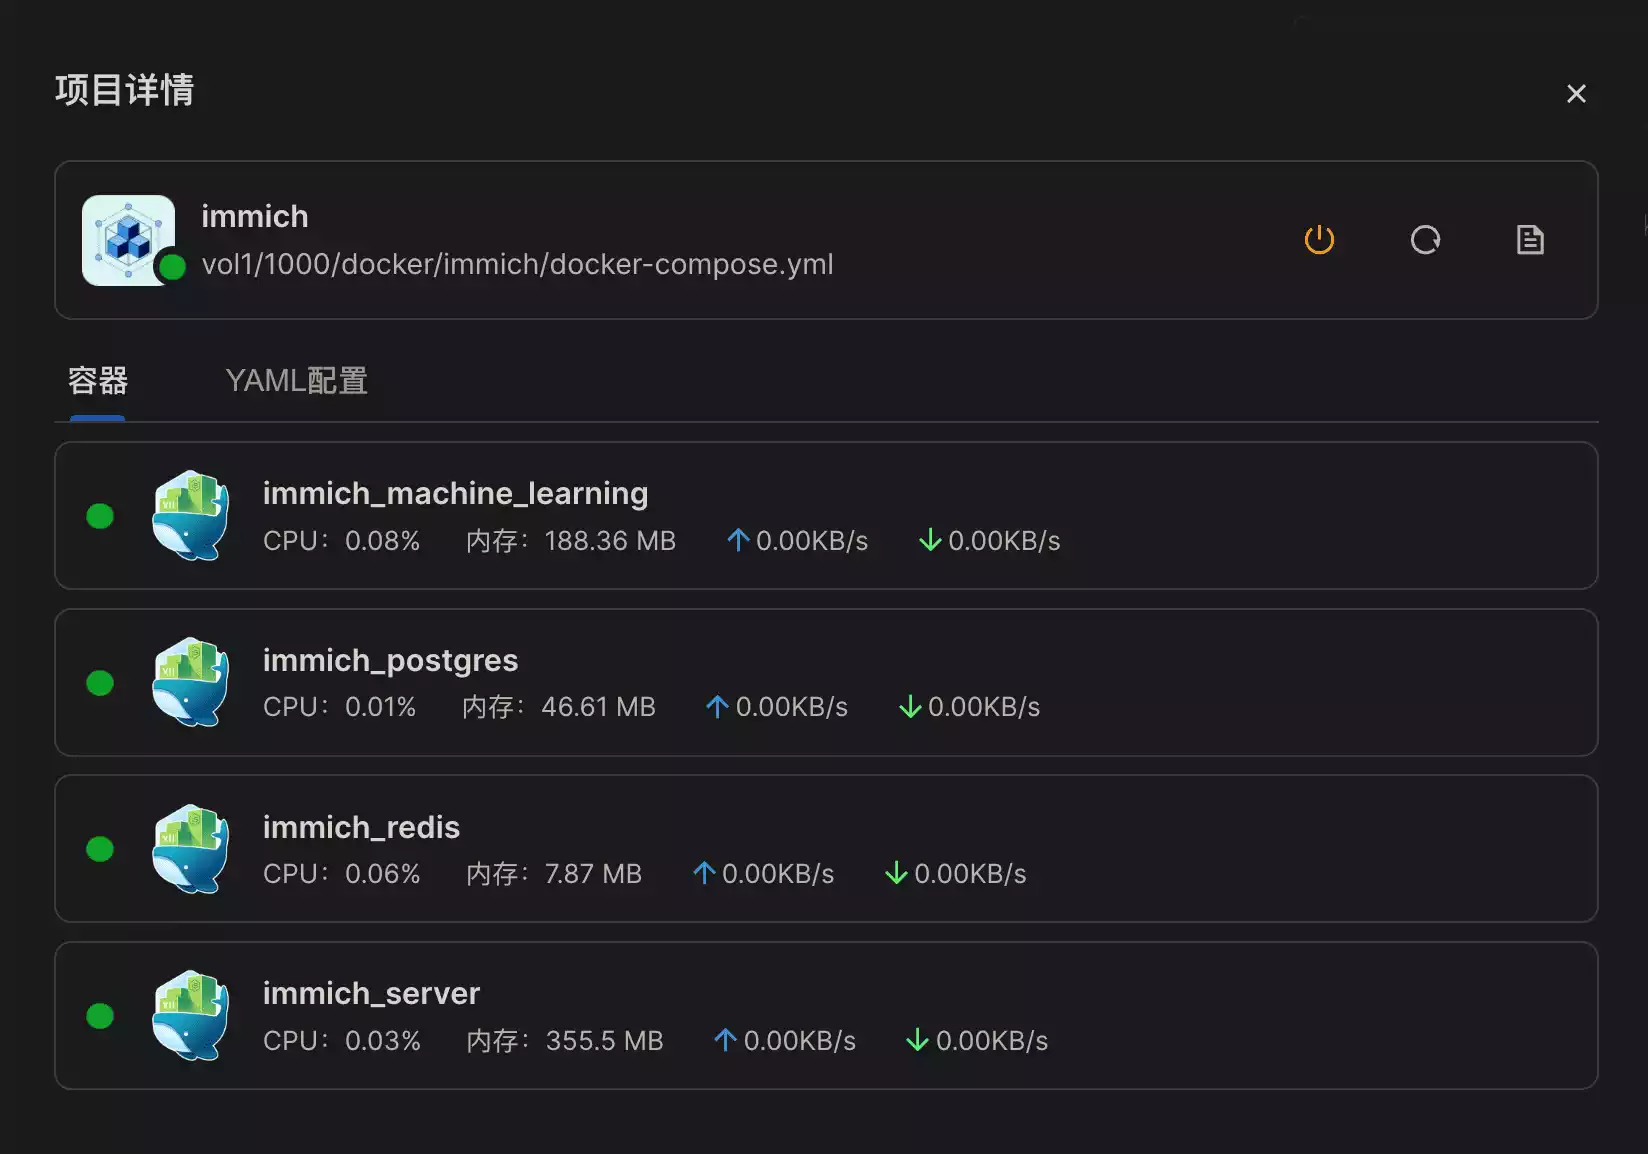Image resolution: width=1648 pixels, height=1154 pixels.
Task: Click the whale icon for immich_server
Action: 190,1016
